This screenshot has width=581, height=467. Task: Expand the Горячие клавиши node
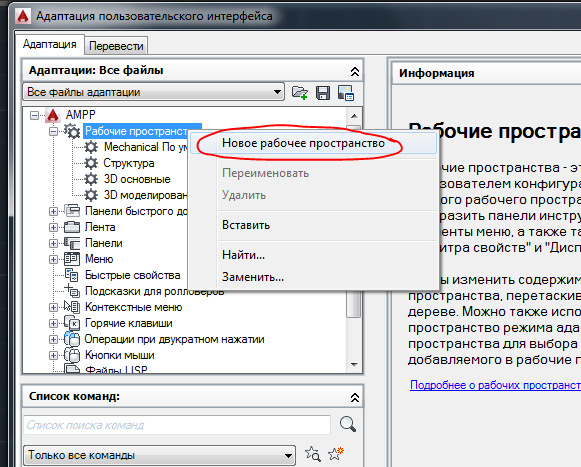[53, 323]
